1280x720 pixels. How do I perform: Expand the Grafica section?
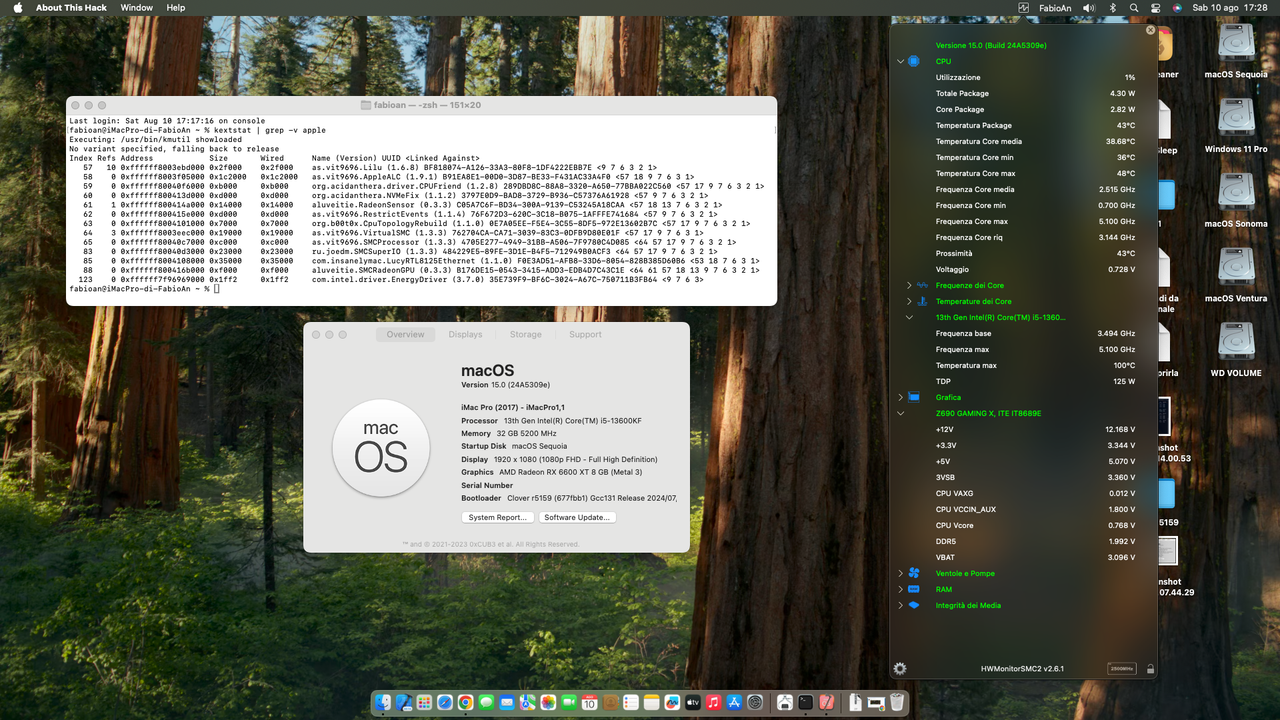point(900,397)
